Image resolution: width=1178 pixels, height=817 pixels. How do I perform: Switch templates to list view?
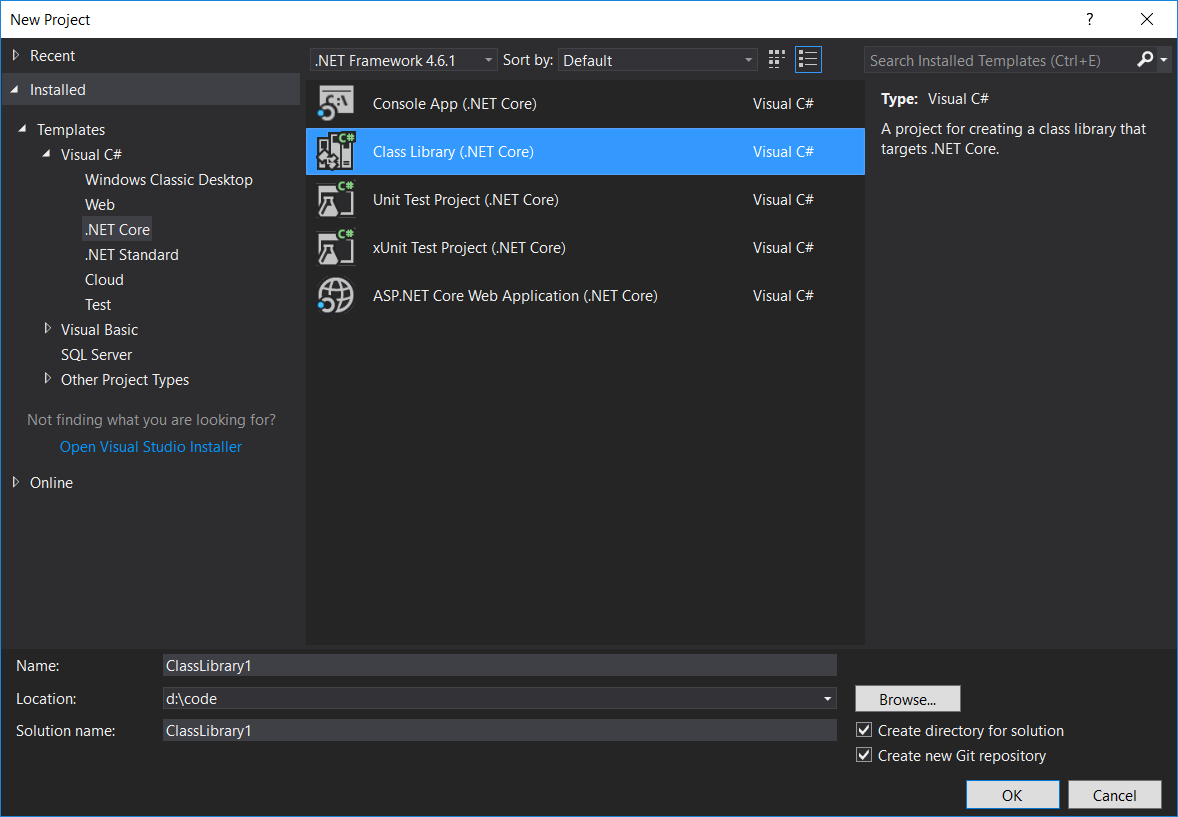808,59
